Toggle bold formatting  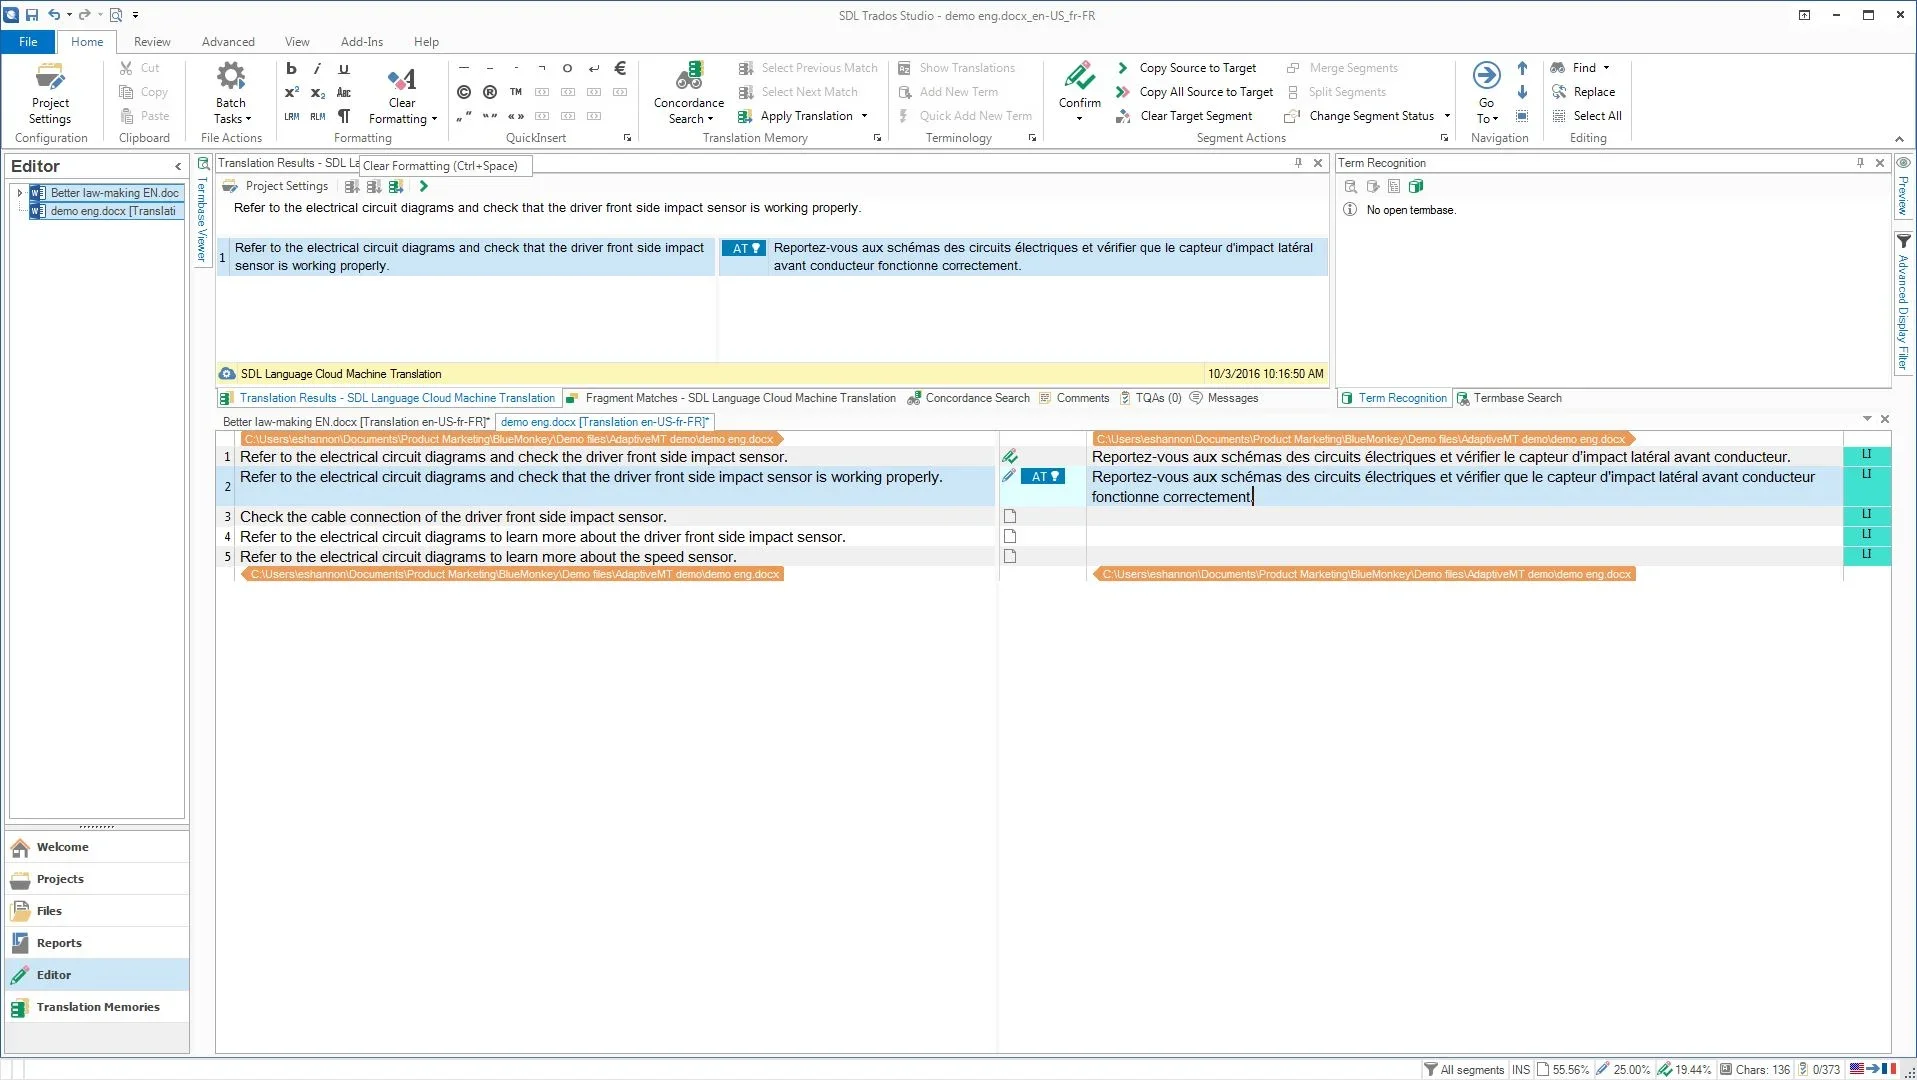291,68
